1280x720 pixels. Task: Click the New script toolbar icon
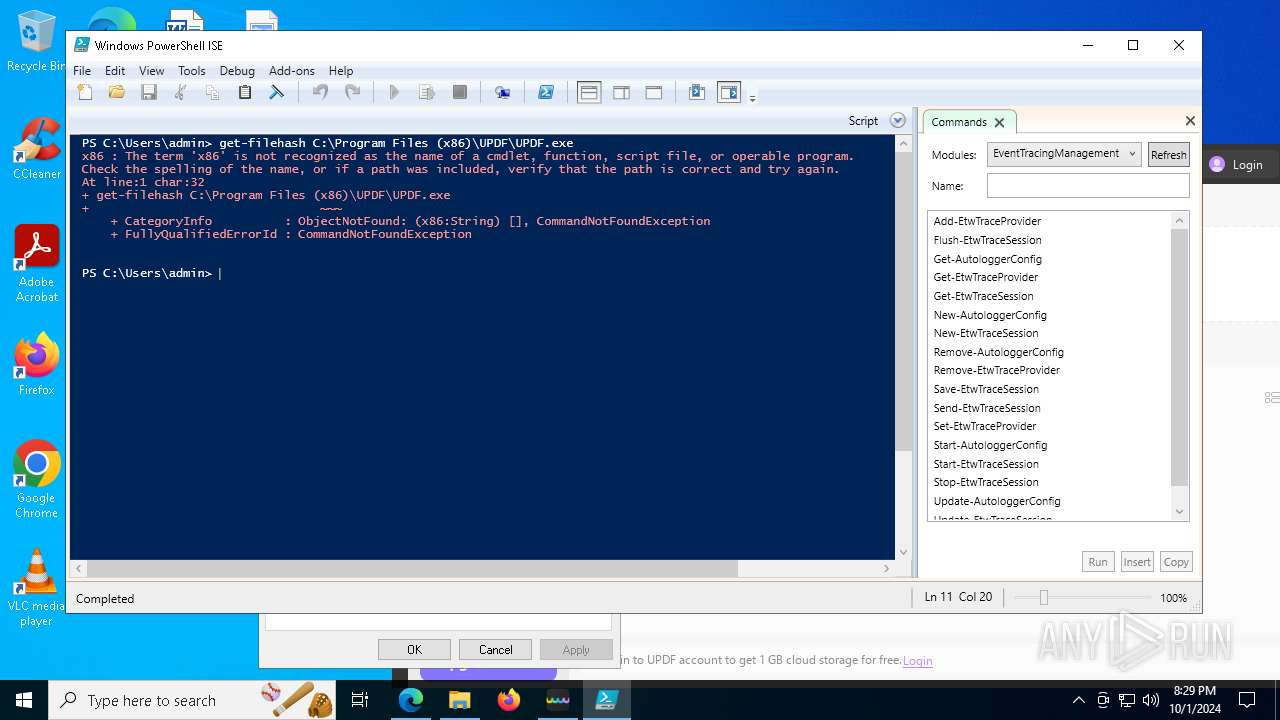[x=85, y=92]
